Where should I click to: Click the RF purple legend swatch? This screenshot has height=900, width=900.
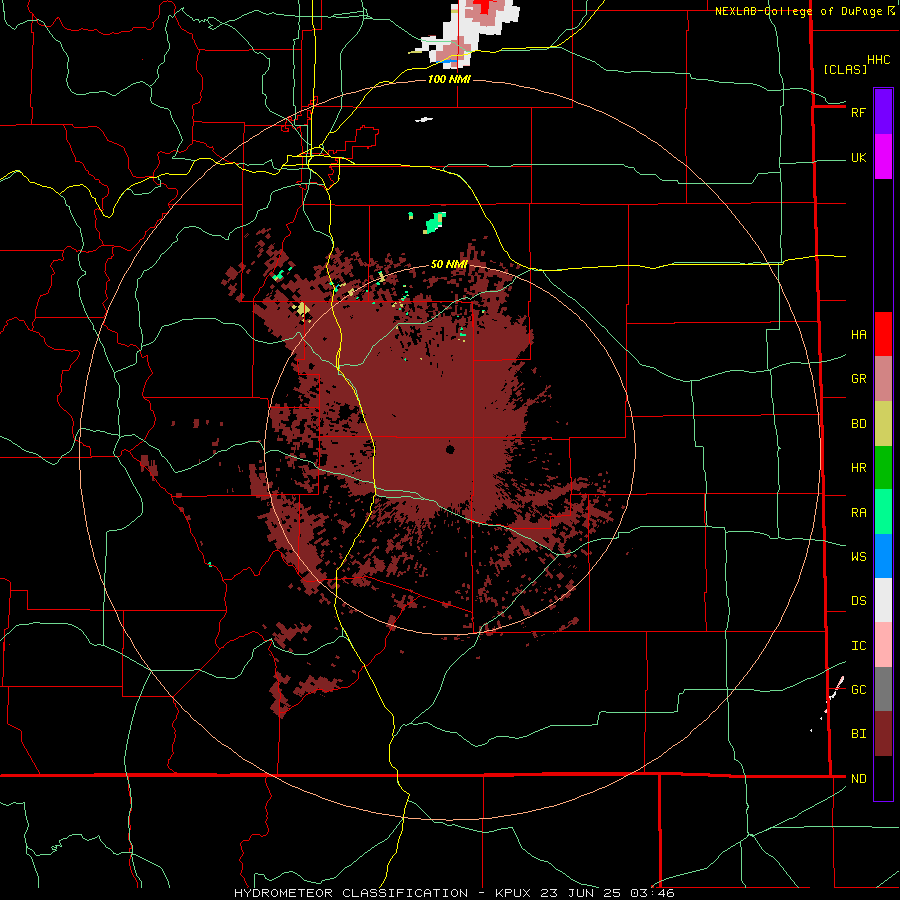pyautogui.click(x=883, y=112)
